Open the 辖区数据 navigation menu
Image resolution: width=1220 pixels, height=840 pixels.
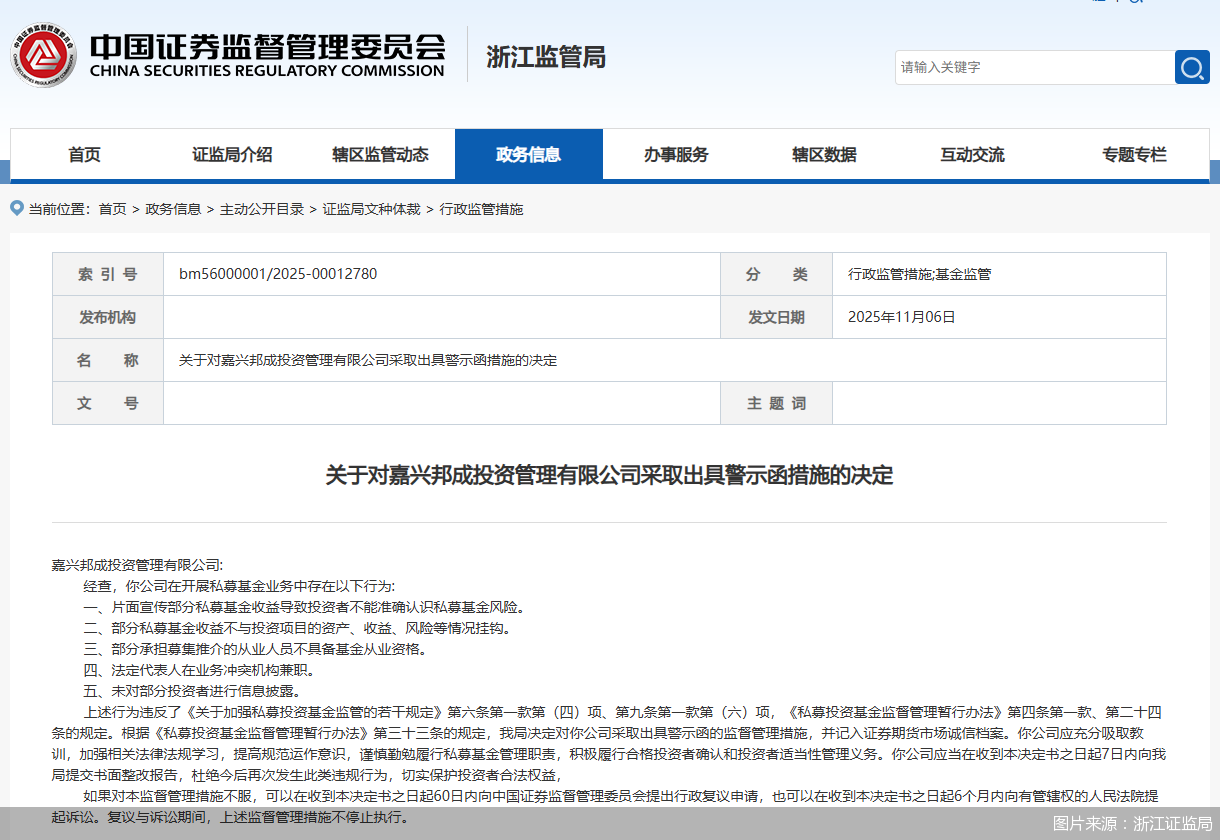(826, 155)
